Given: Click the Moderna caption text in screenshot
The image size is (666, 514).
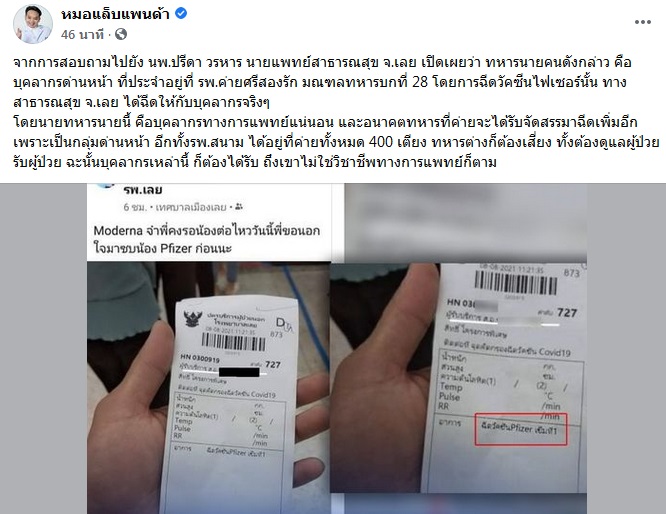Looking at the screenshot, I should point(206,239).
